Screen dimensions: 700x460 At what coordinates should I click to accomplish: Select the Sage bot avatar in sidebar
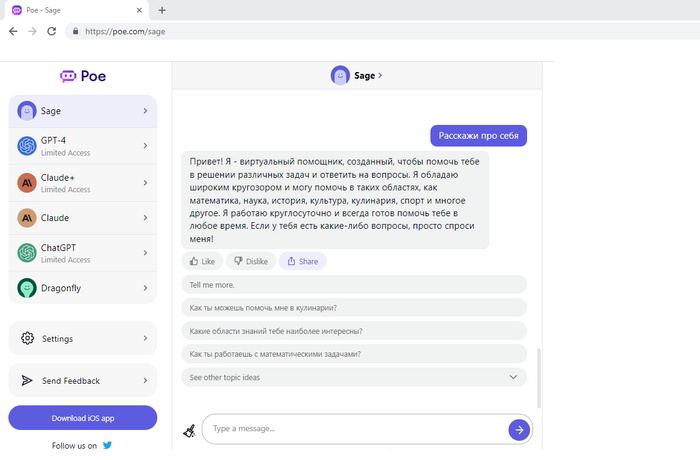point(27,111)
